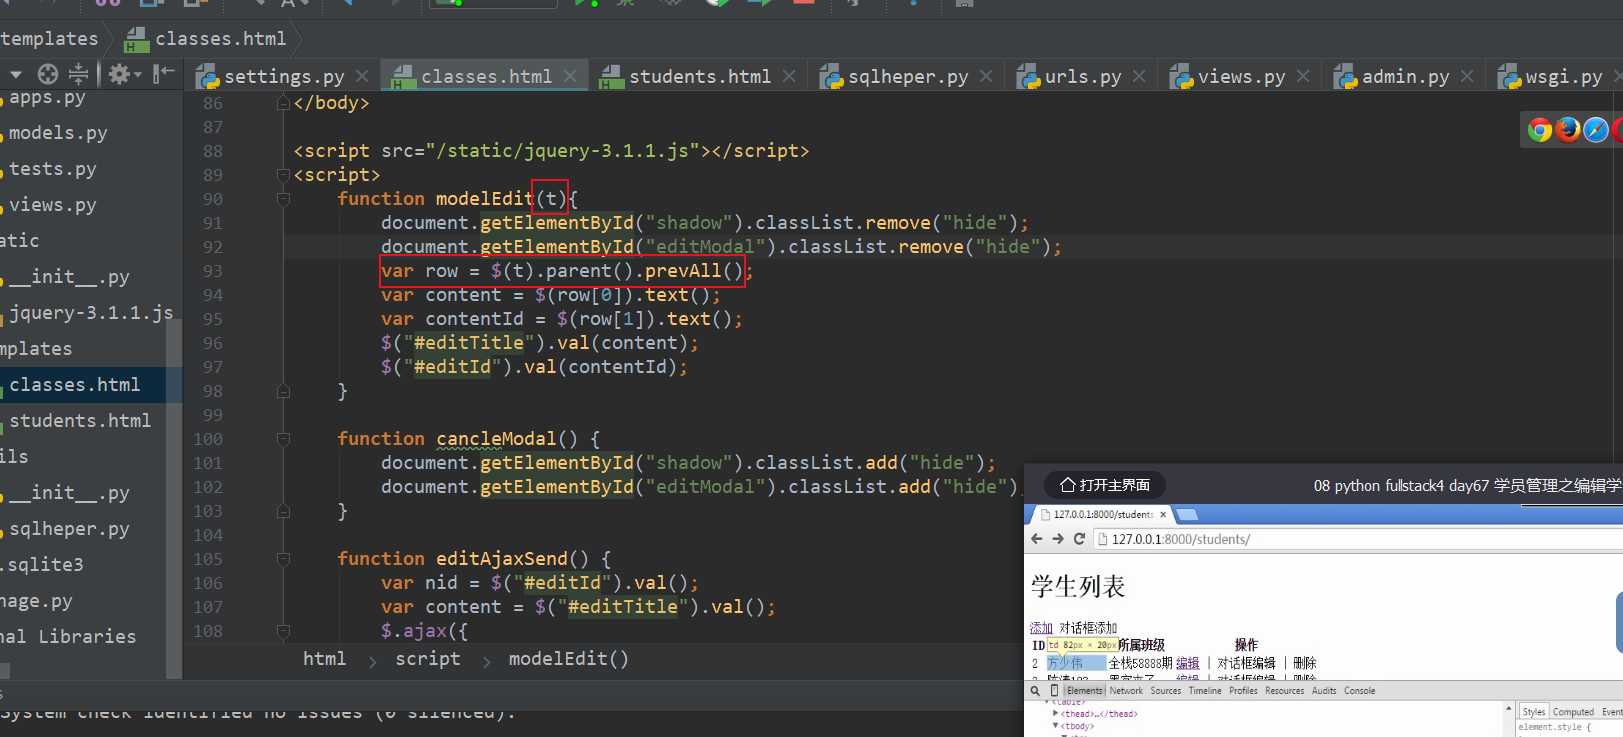
Task: Switch to the settings.py tab
Action: tap(283, 76)
